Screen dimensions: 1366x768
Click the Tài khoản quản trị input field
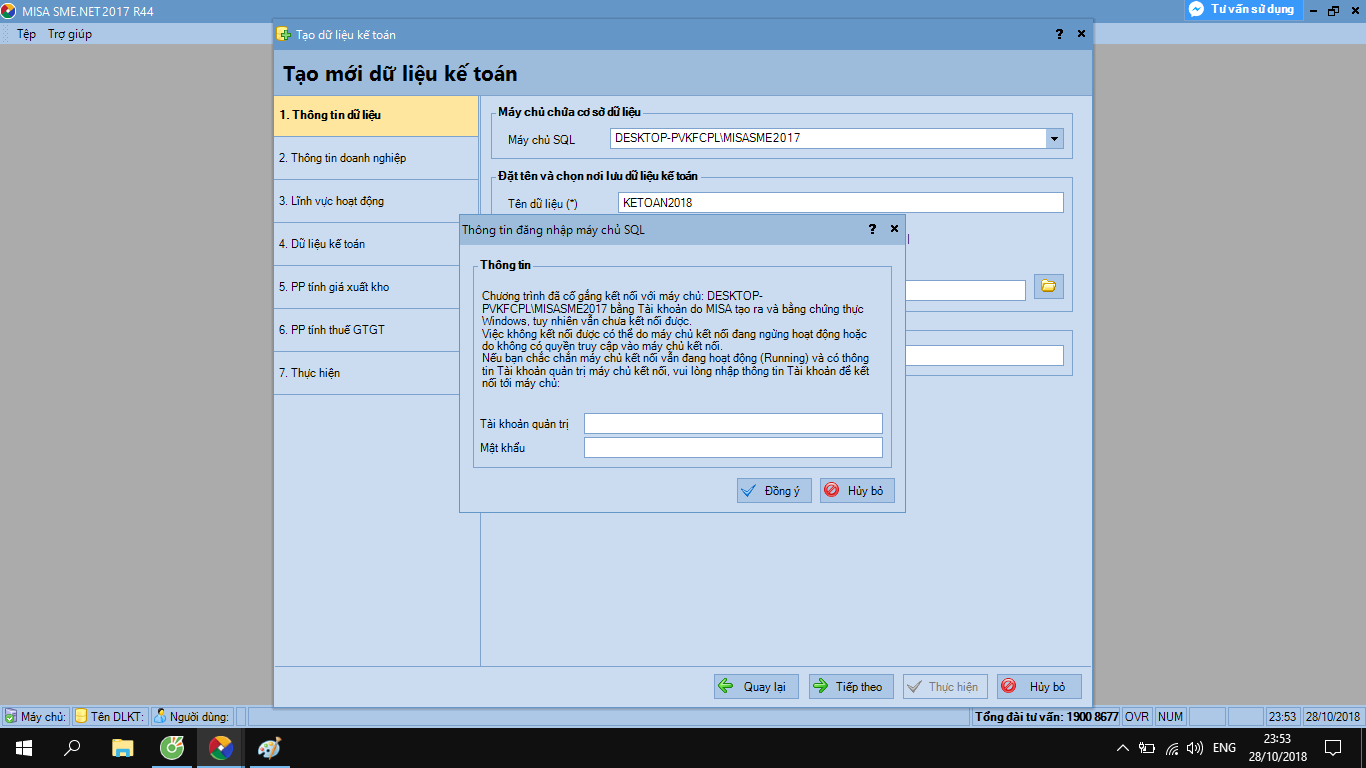733,424
